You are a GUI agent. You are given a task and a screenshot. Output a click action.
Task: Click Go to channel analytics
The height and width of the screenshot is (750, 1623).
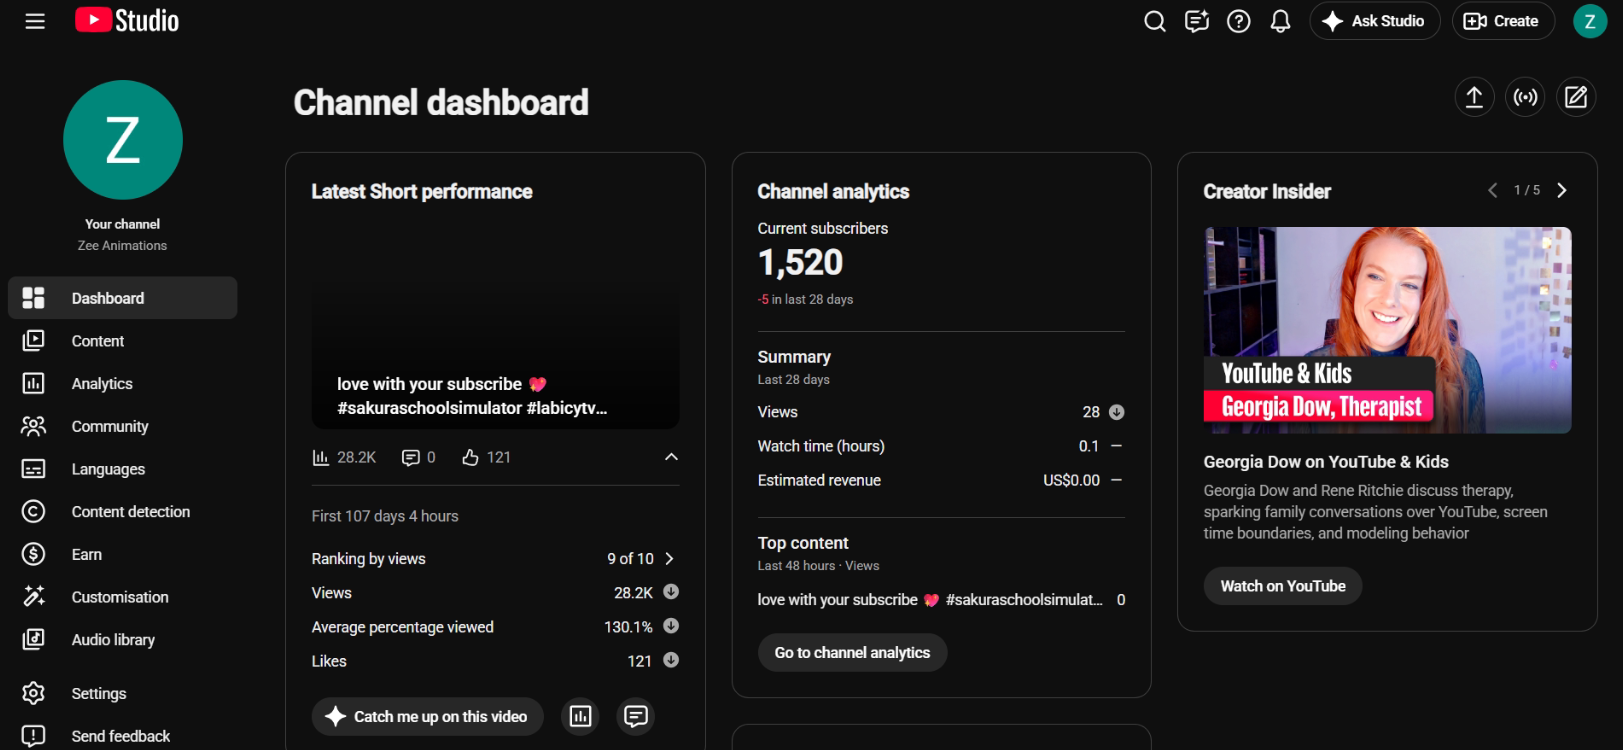853,653
